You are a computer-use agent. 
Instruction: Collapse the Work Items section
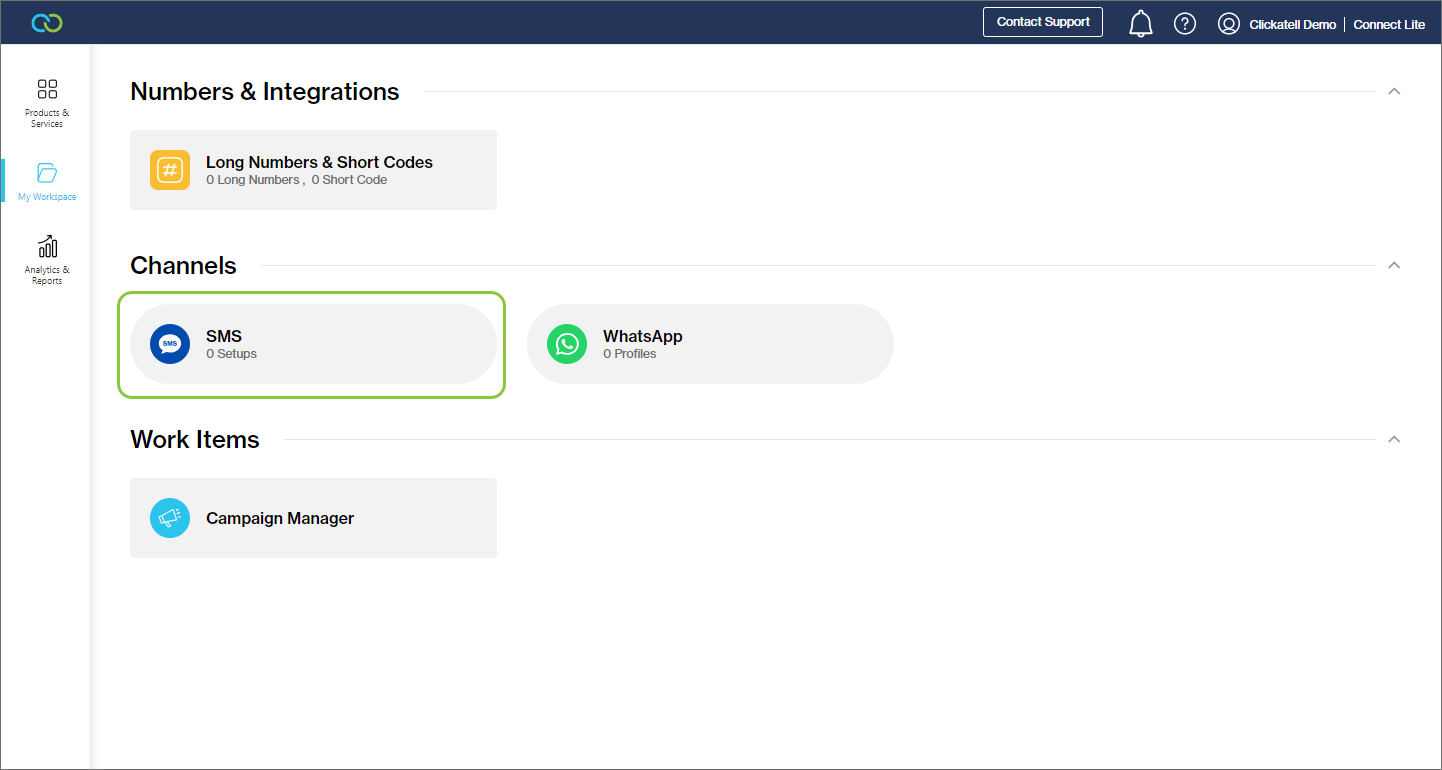pyautogui.click(x=1394, y=440)
